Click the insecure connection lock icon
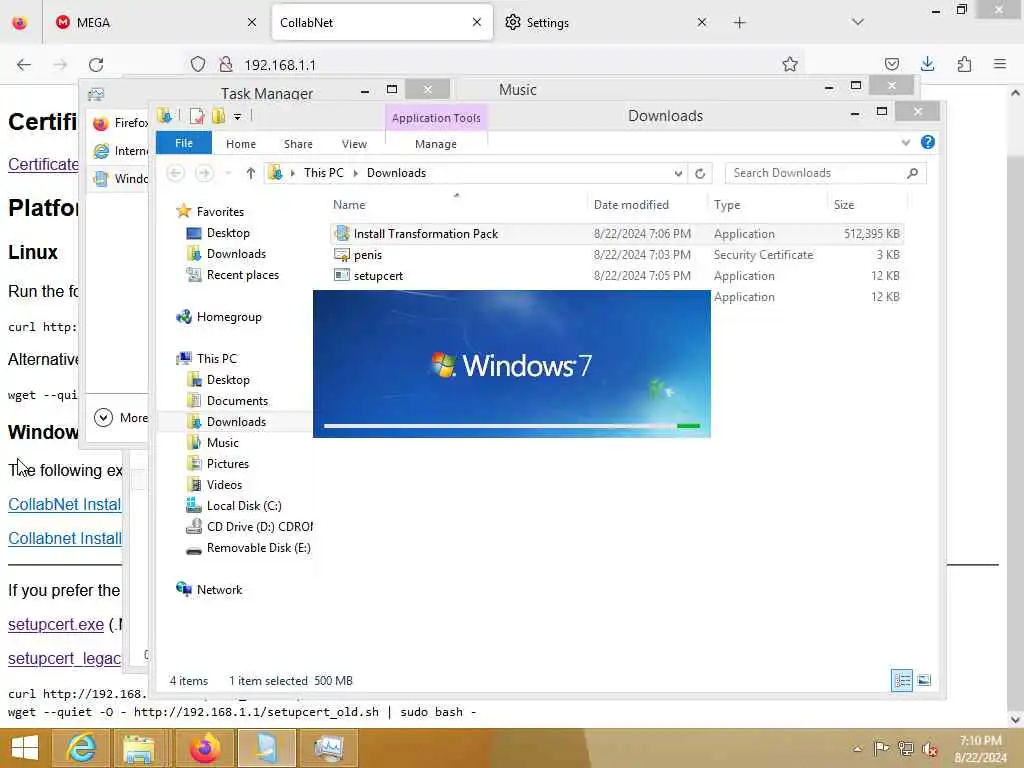The image size is (1024, 768). pos(226,64)
